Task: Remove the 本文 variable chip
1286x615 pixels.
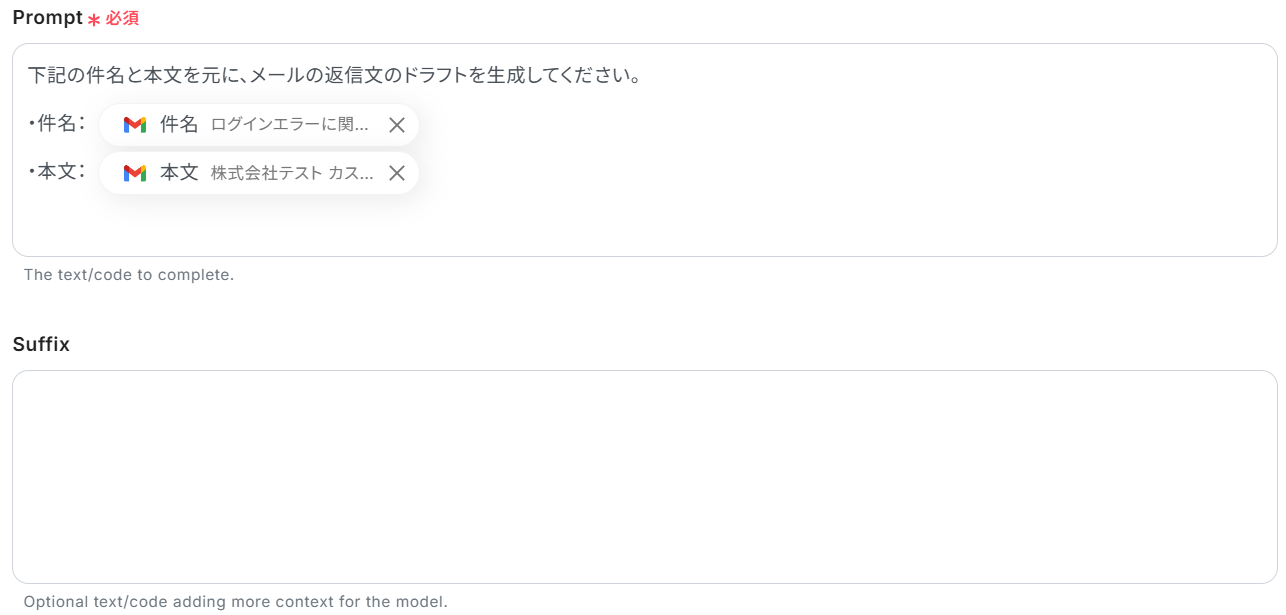Action: coord(397,173)
